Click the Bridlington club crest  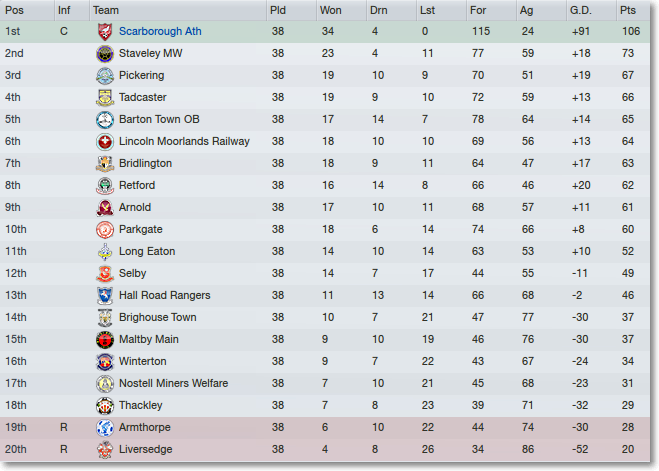105,163
